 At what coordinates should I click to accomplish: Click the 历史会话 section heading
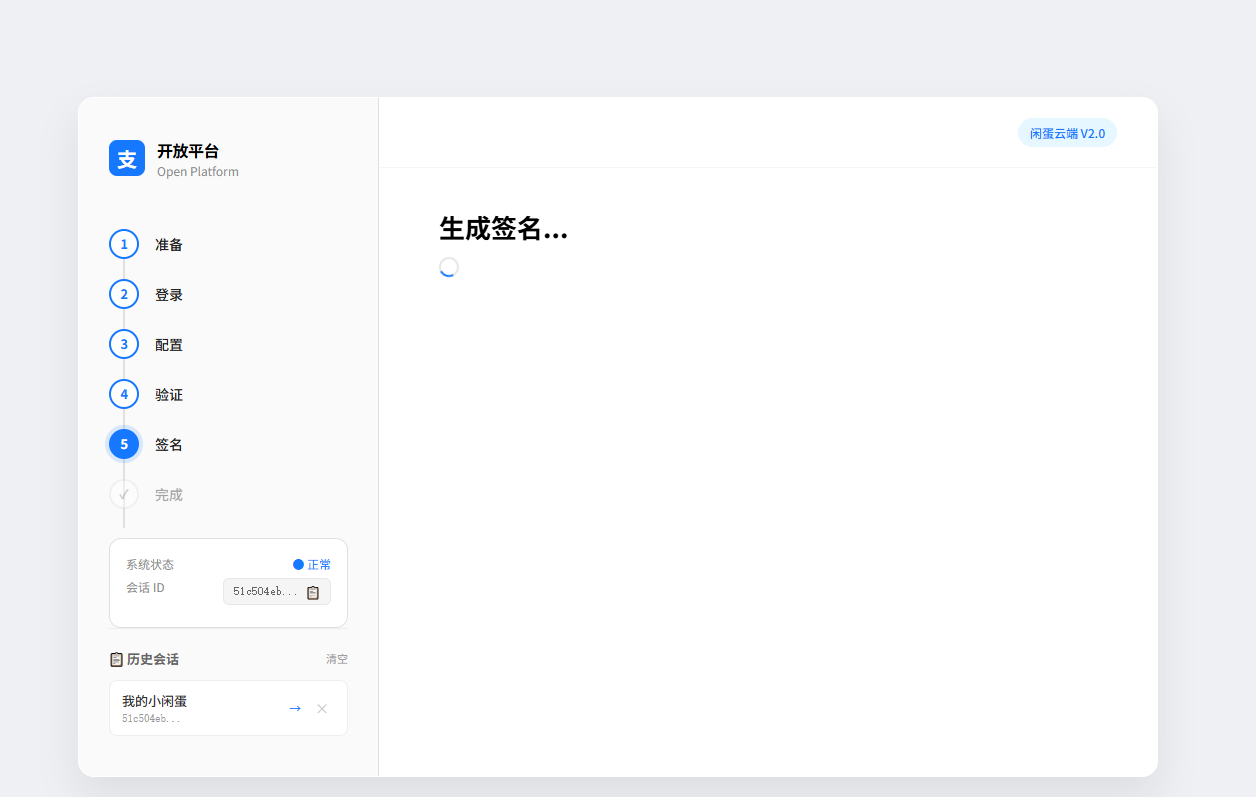click(153, 659)
